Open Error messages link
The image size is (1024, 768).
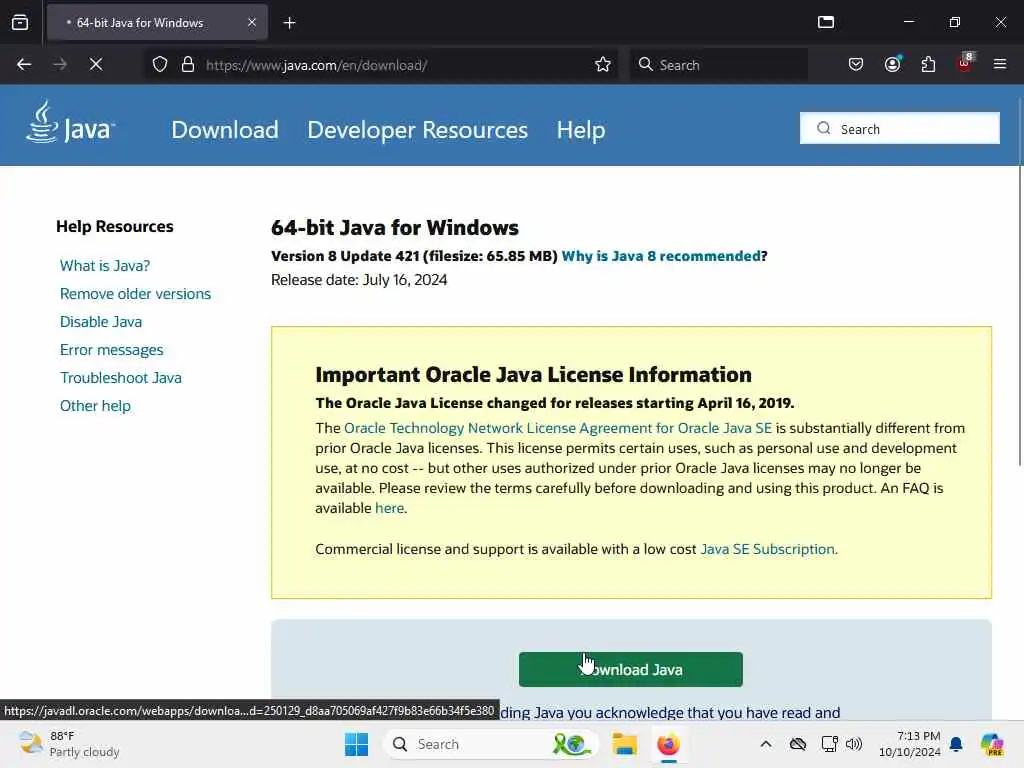pos(112,350)
